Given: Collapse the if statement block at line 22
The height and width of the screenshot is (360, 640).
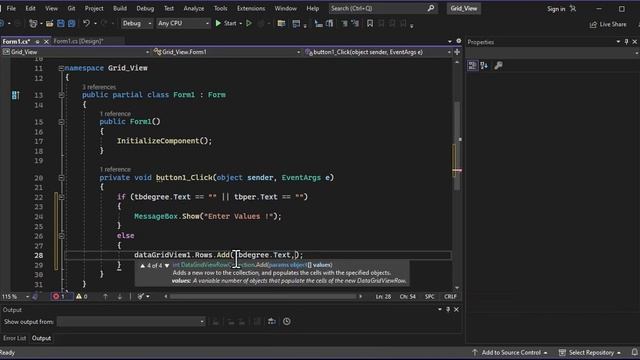Looking at the screenshot, I should 61,197.
